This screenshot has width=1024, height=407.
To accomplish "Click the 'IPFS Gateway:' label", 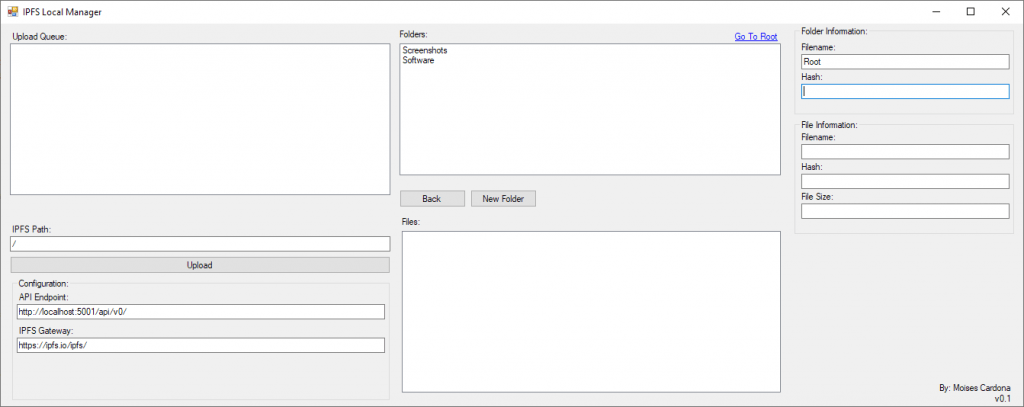I will (x=46, y=331).
